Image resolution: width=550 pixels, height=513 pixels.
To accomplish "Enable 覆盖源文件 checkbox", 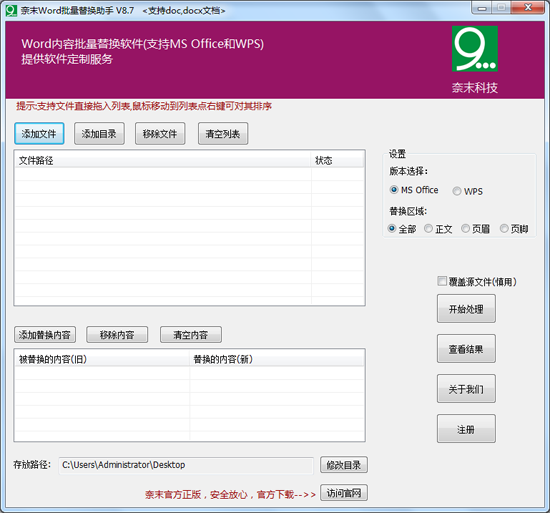I will 442,281.
